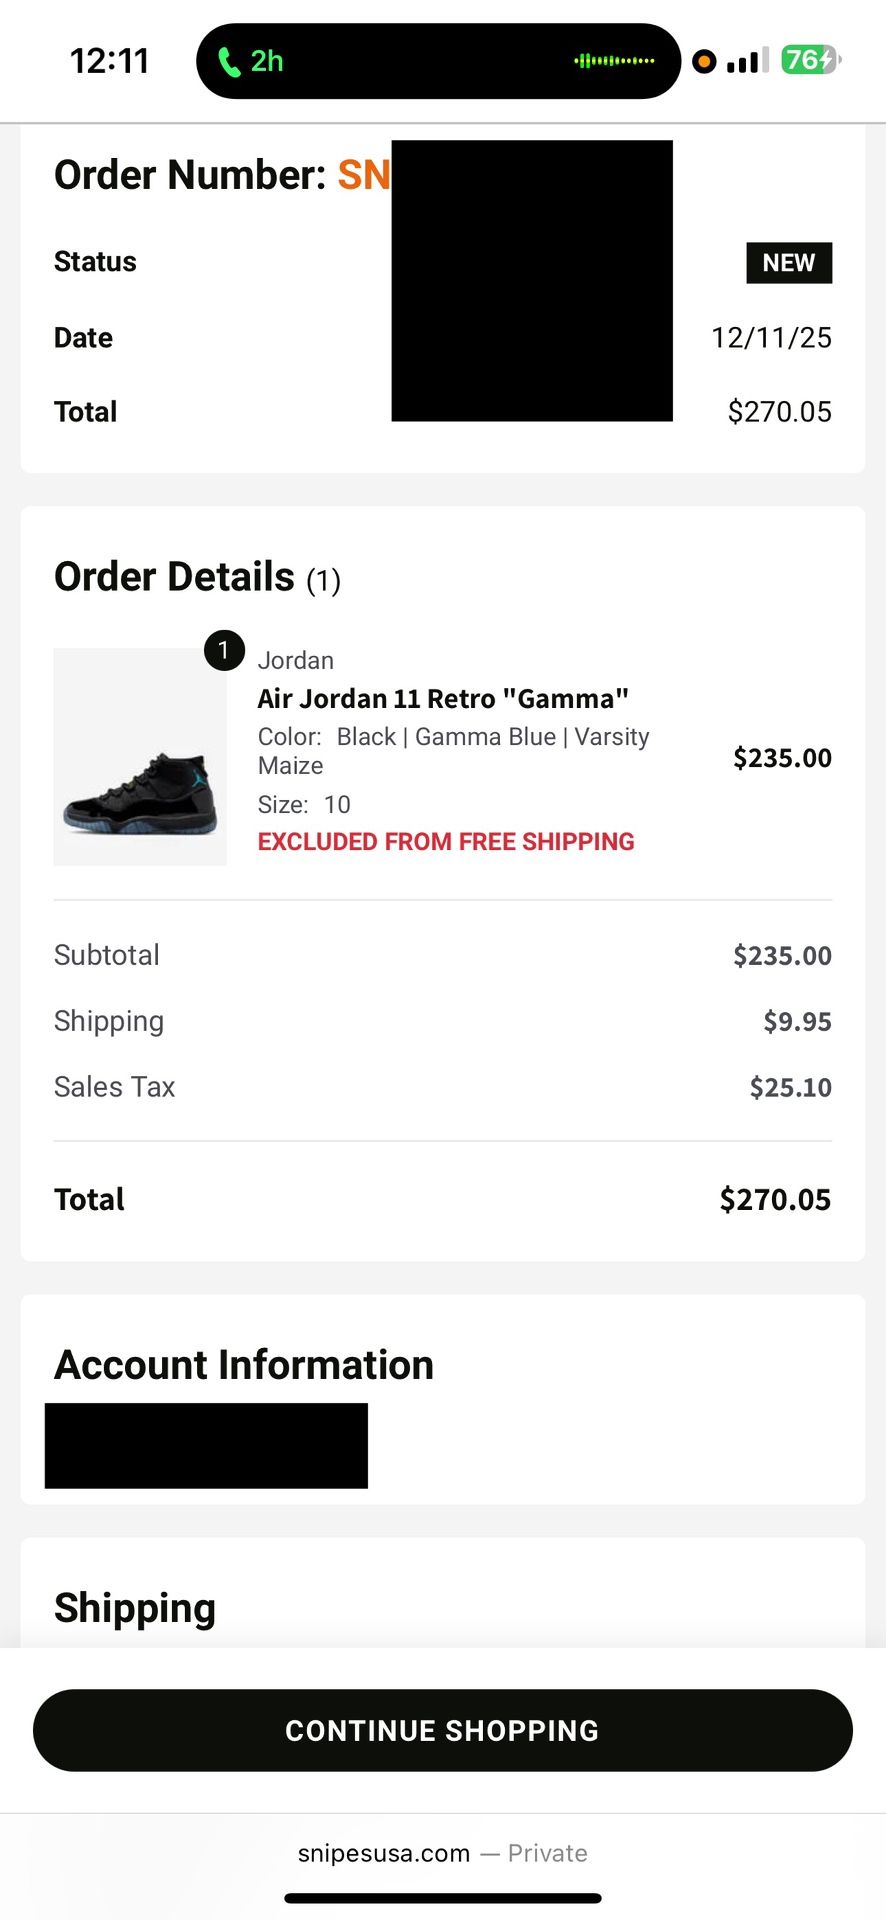Tap the sneaker product thumbnail

pos(139,757)
